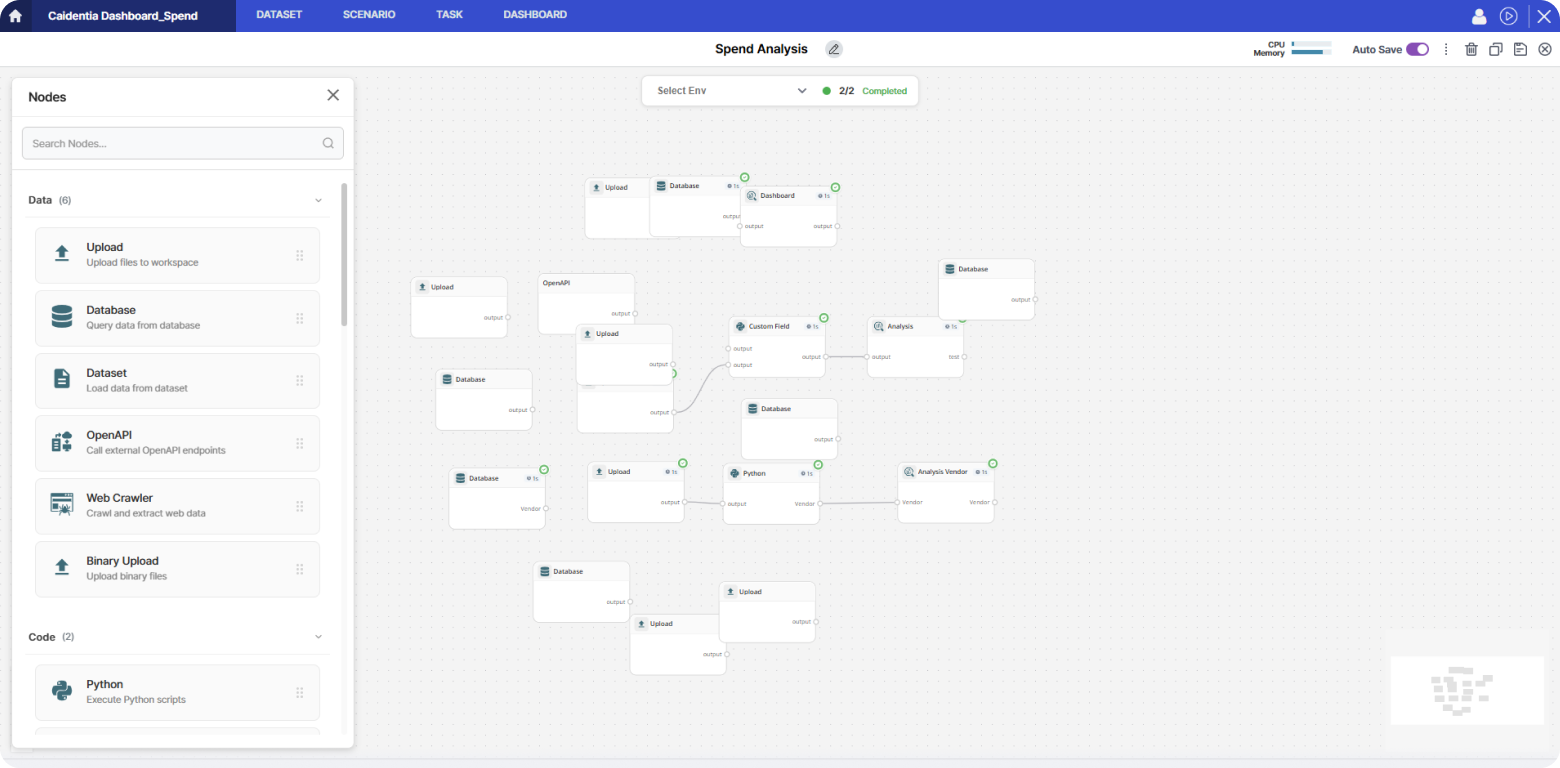The image size is (1560, 768).
Task: Collapse the Data nodes section
Action: (x=319, y=200)
